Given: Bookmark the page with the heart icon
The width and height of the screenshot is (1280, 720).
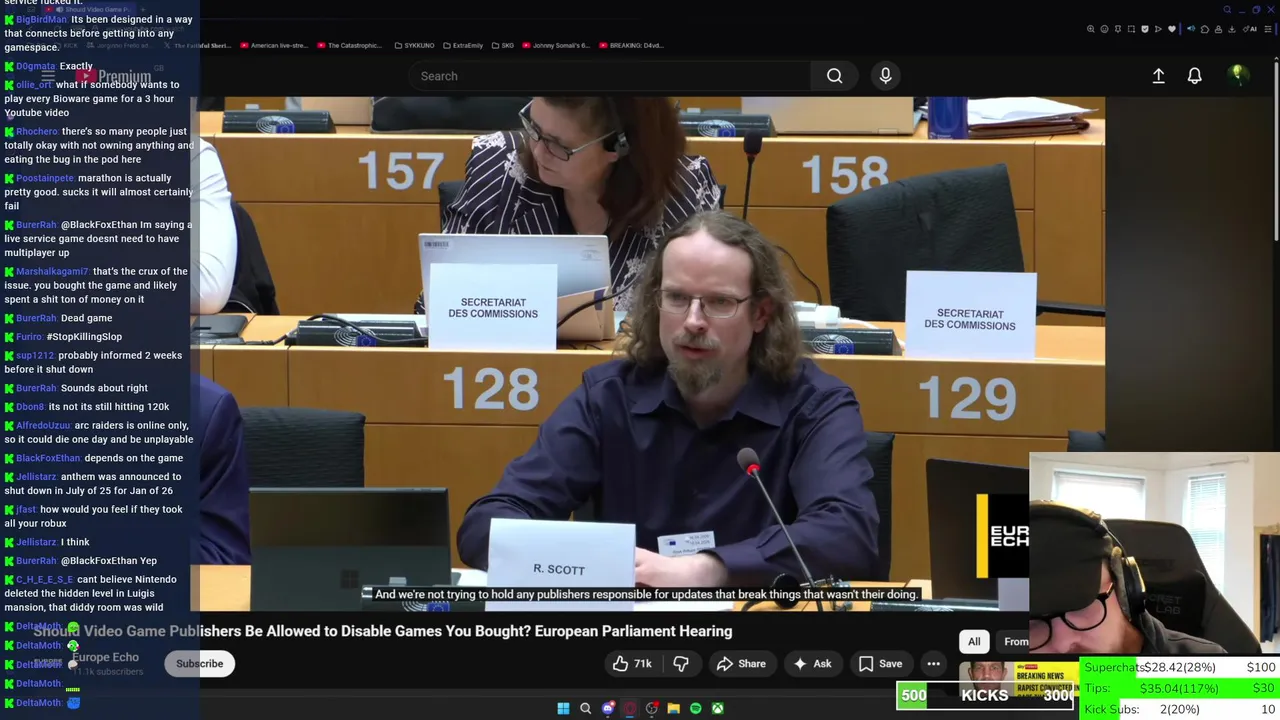Looking at the screenshot, I should (1172, 29).
